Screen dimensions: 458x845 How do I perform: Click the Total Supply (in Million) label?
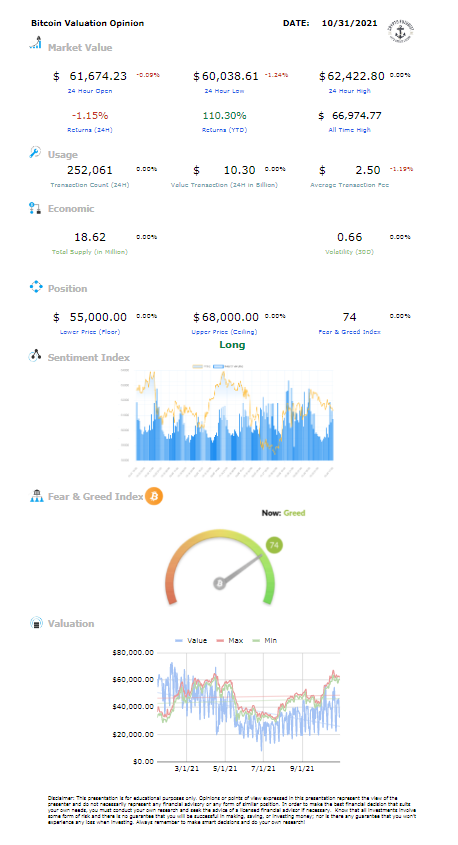[x=90, y=252]
